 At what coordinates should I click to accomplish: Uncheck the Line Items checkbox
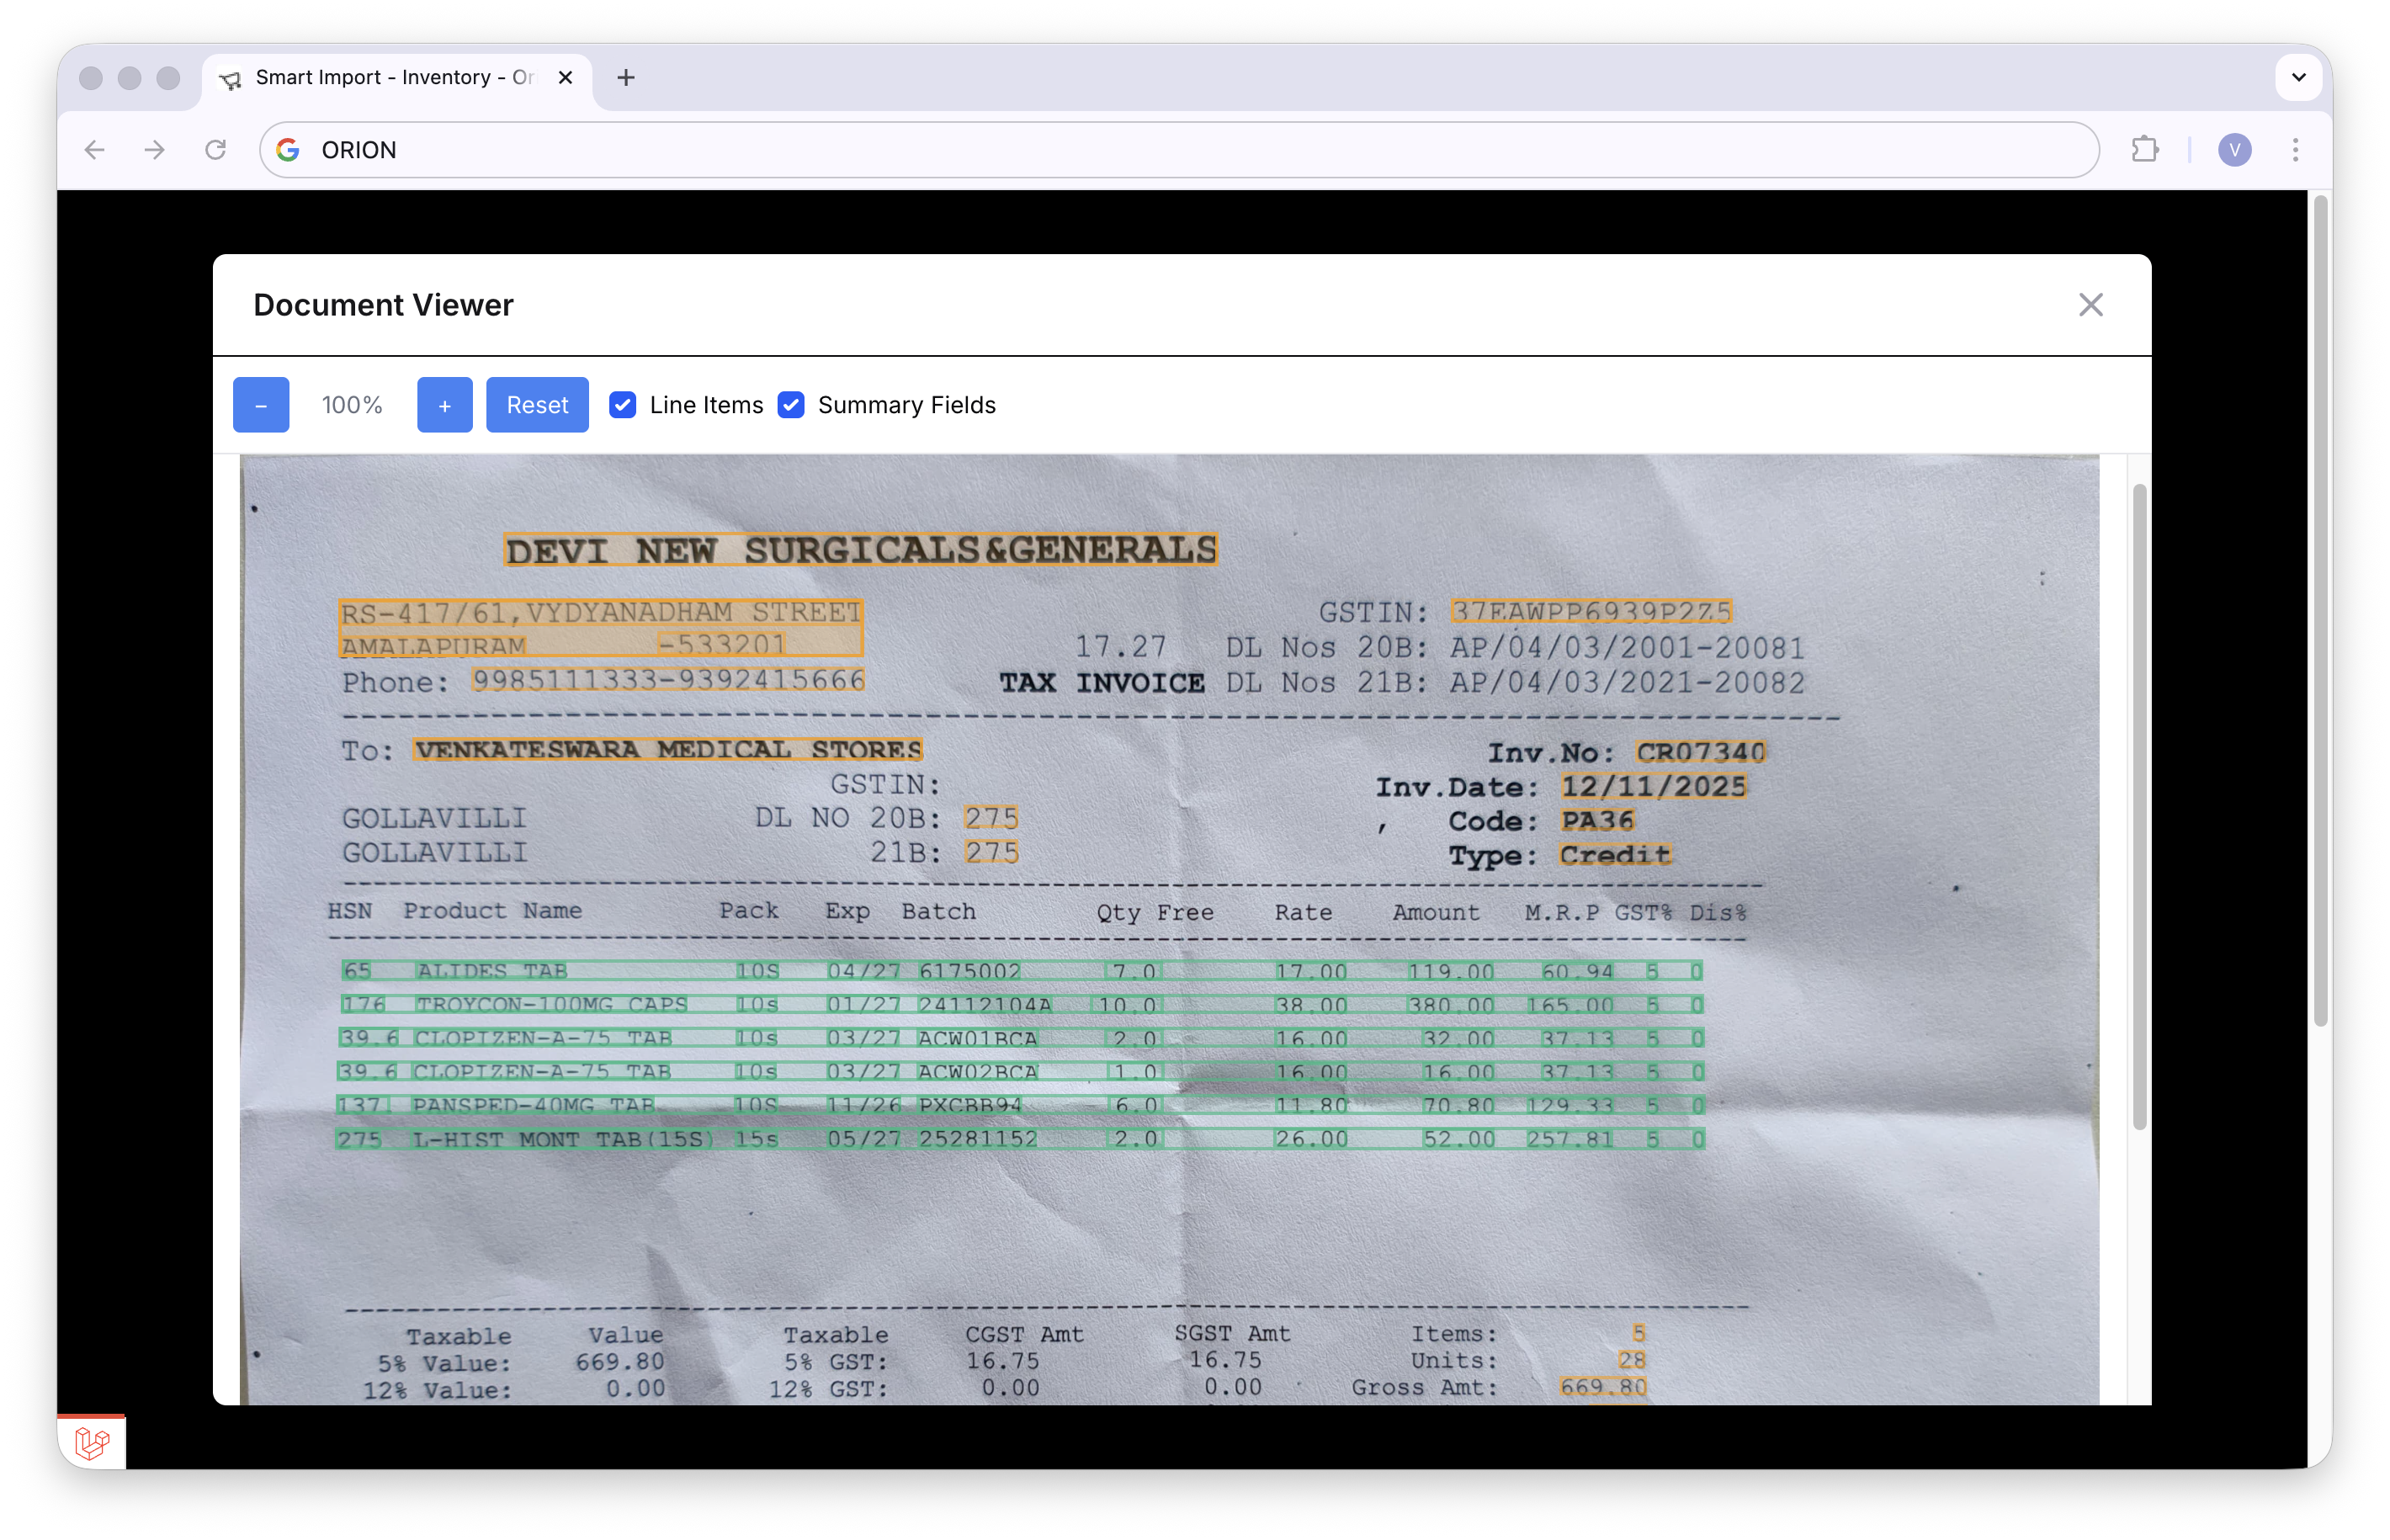623,405
